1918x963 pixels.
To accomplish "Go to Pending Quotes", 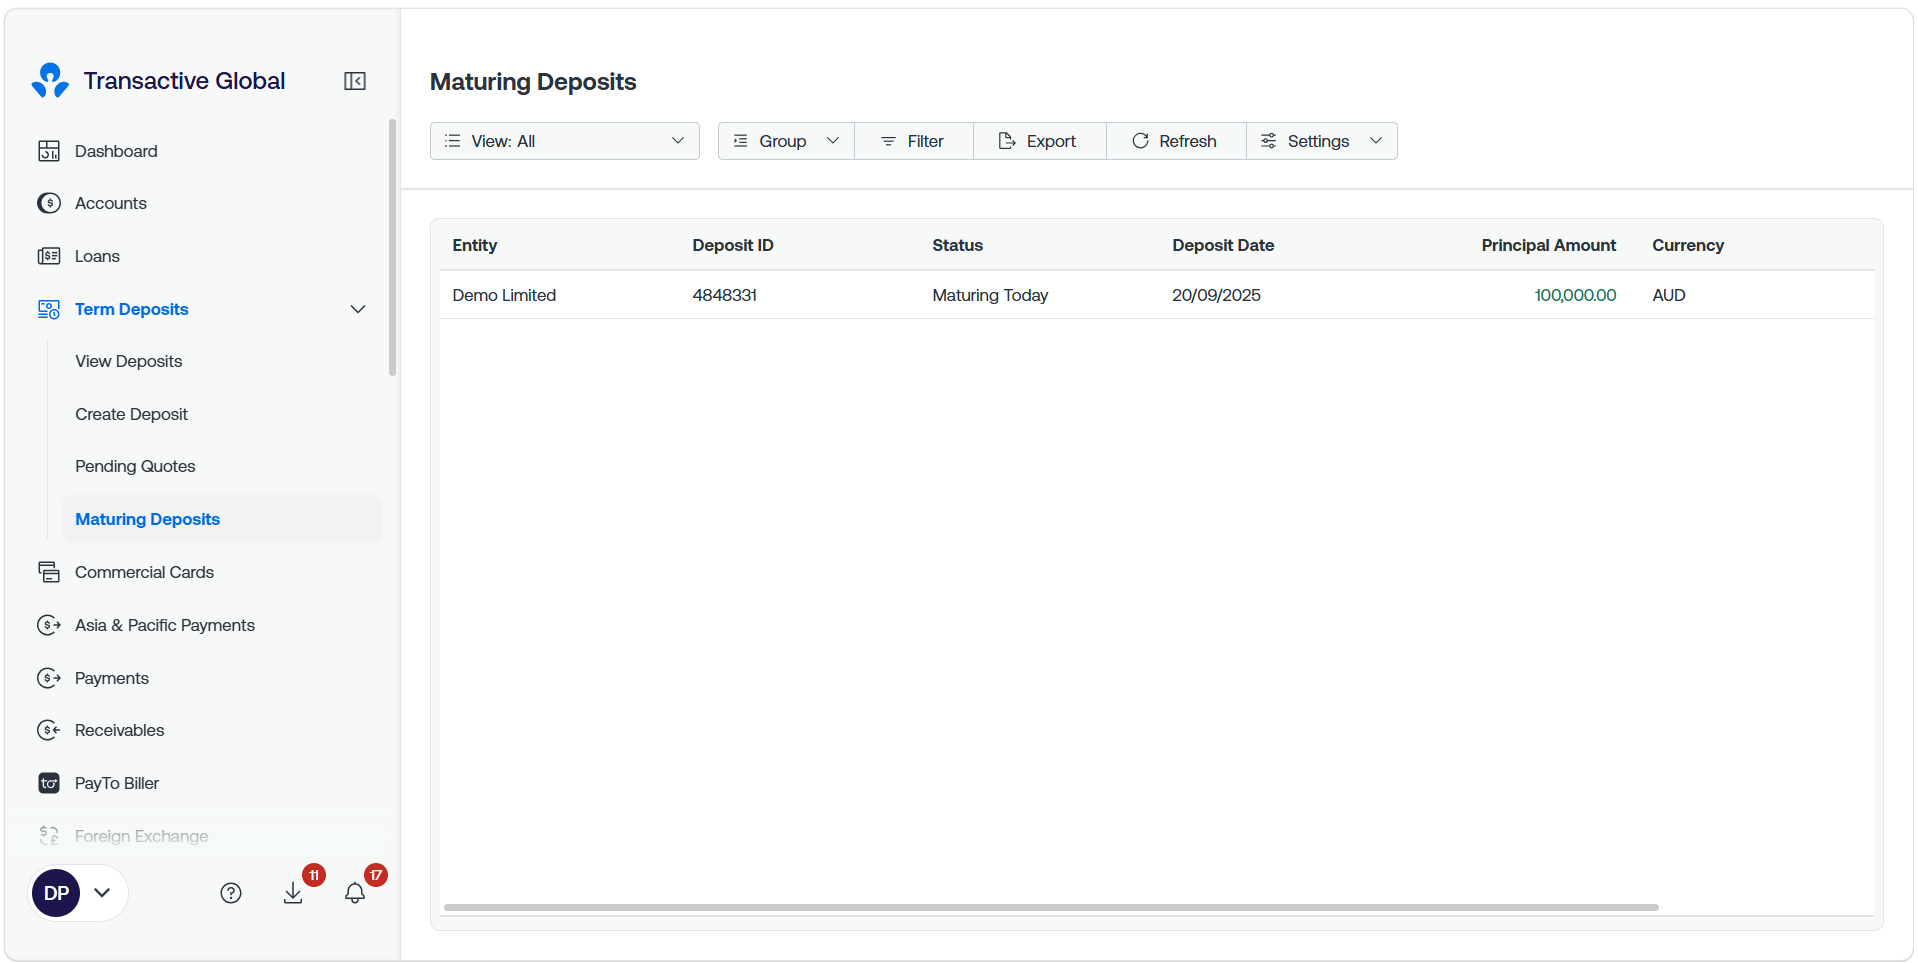I will click(135, 466).
